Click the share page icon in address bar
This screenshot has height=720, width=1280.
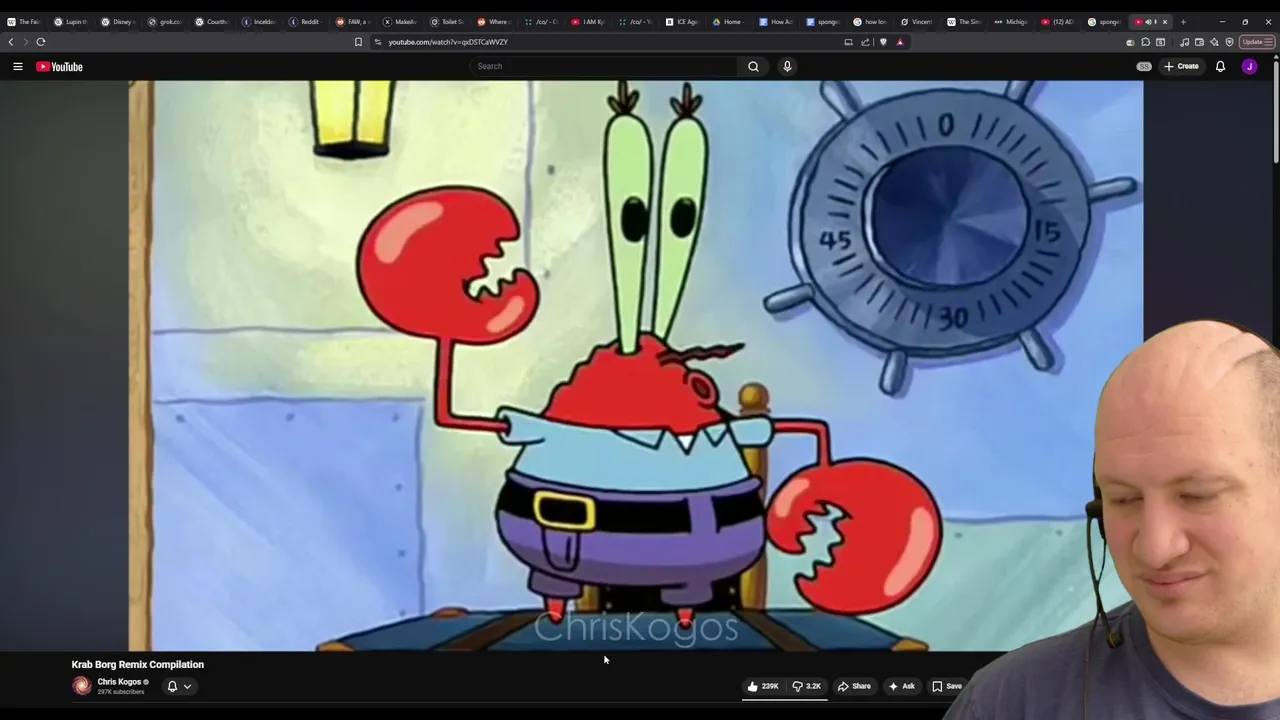pyautogui.click(x=865, y=42)
